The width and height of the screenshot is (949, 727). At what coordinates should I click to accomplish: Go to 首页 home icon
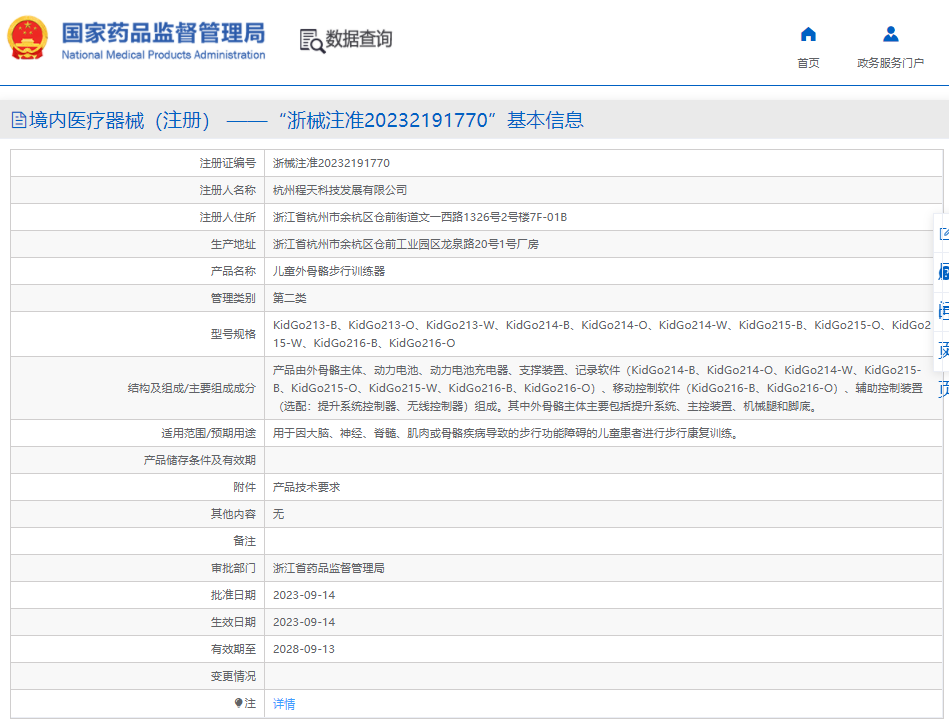pyautogui.click(x=808, y=35)
